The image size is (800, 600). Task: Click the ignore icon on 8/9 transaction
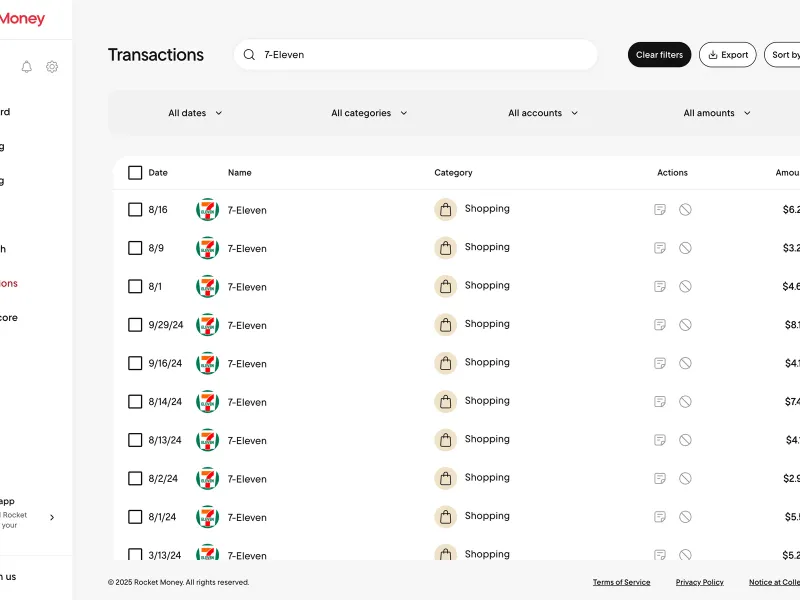685,248
